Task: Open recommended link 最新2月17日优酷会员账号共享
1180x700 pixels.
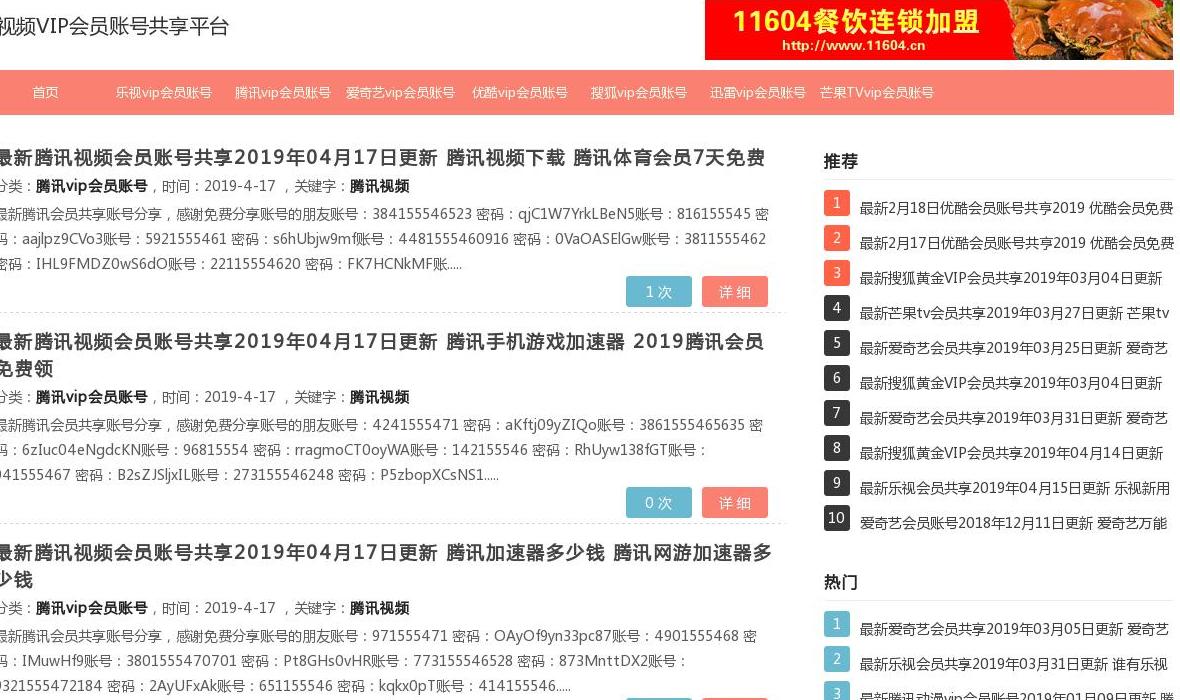Action: [1016, 243]
